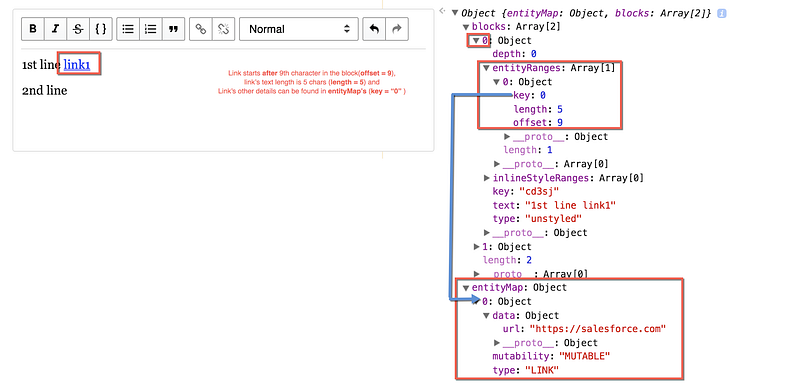Select type: "unstyled" property
Screen dimensions: 800x390
[x=537, y=219]
